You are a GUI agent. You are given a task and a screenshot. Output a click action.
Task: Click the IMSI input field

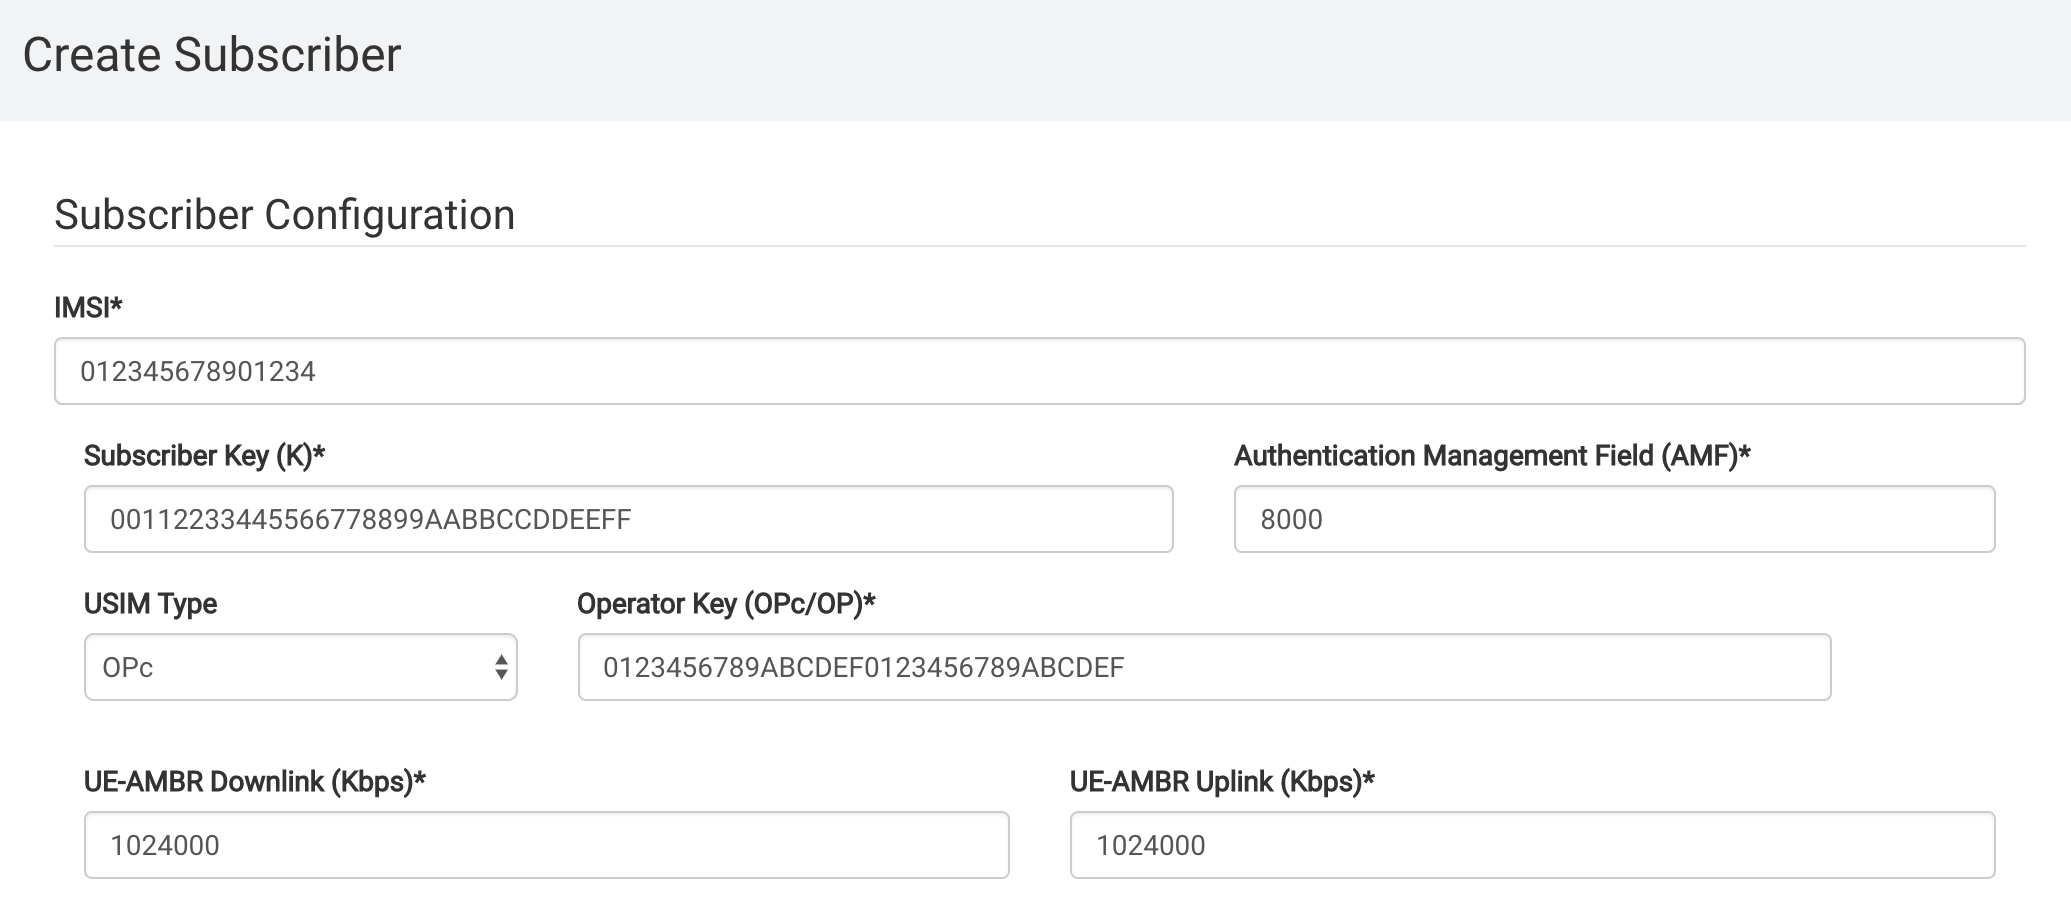click(1039, 371)
